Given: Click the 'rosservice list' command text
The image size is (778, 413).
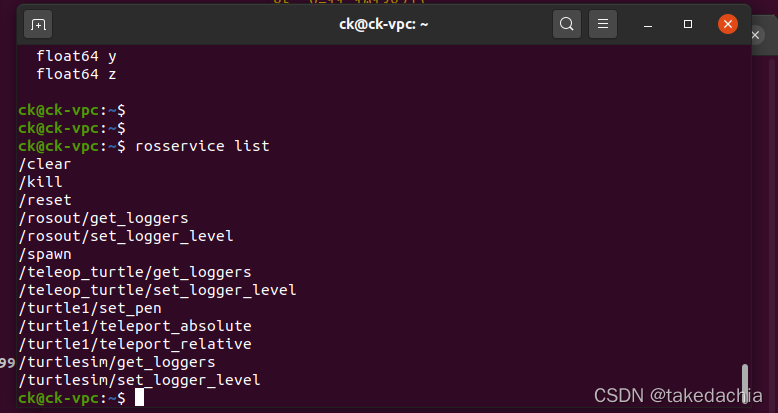Looking at the screenshot, I should click(x=202, y=146).
